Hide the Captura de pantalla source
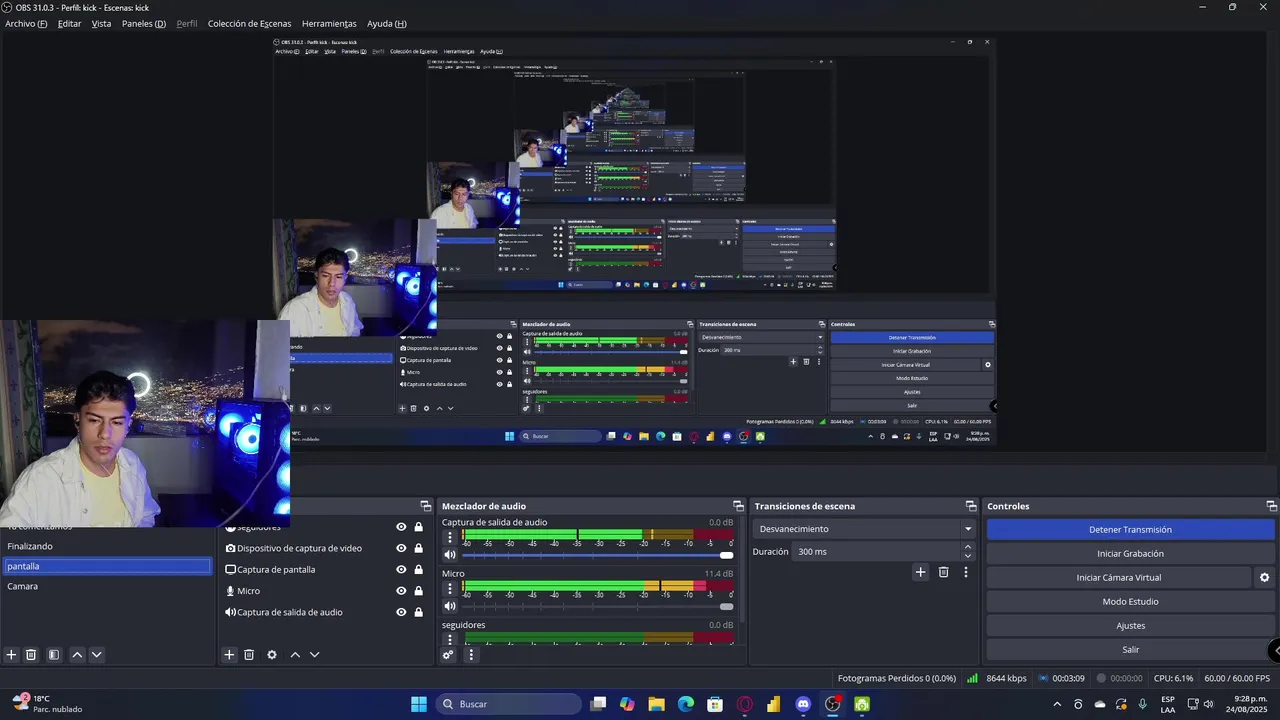This screenshot has height=720, width=1280. 401,570
